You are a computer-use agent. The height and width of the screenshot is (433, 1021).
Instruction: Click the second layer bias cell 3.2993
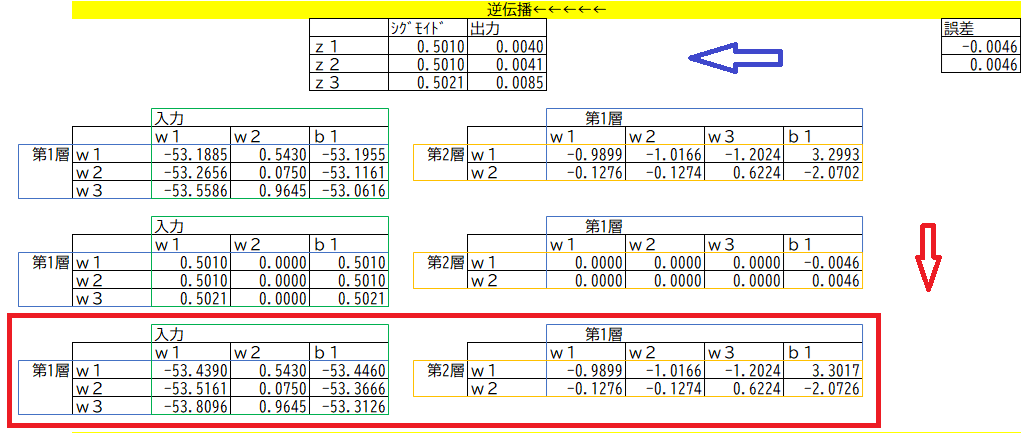[x=823, y=154]
